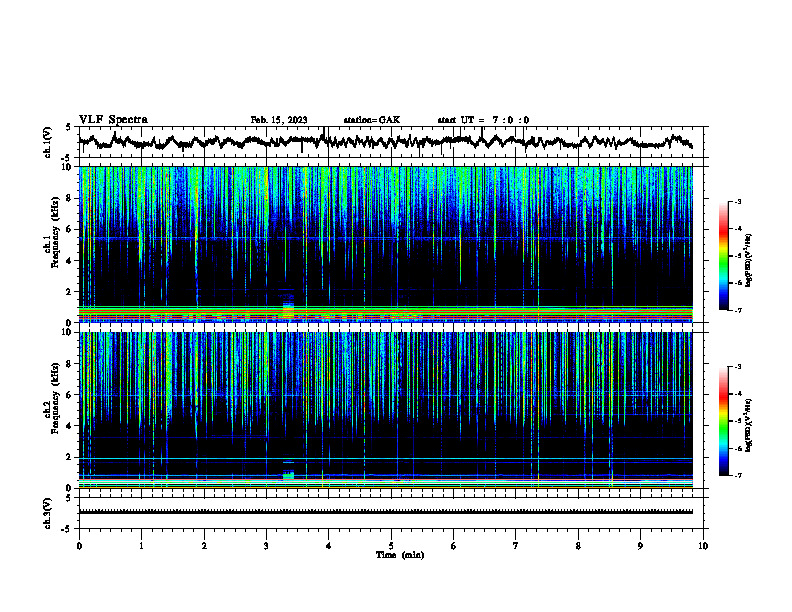The width and height of the screenshot is (792, 612).
Task: Click the ch.2 frequency axis "6" tick label
Action: 70,395
